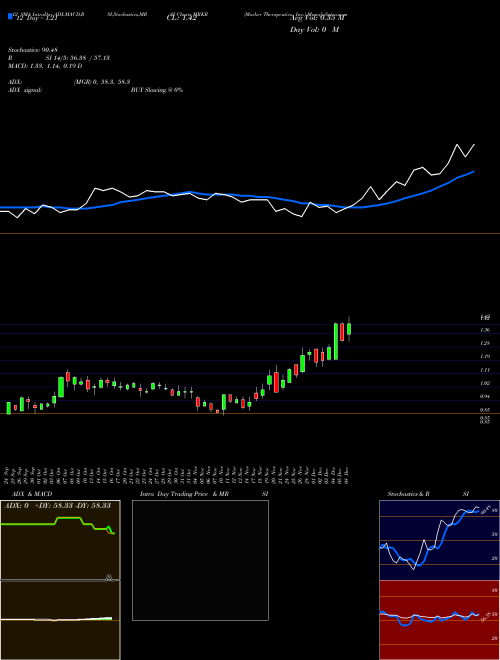Click the "(MGR) 0, 58.3, 58.3" ADX values

coord(102,83)
